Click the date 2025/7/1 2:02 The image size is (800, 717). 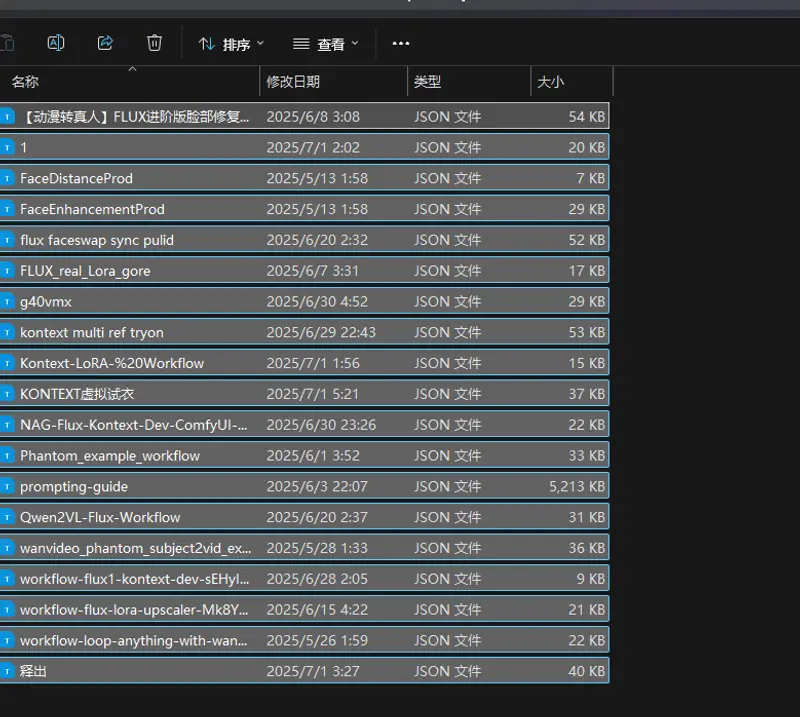(x=313, y=147)
